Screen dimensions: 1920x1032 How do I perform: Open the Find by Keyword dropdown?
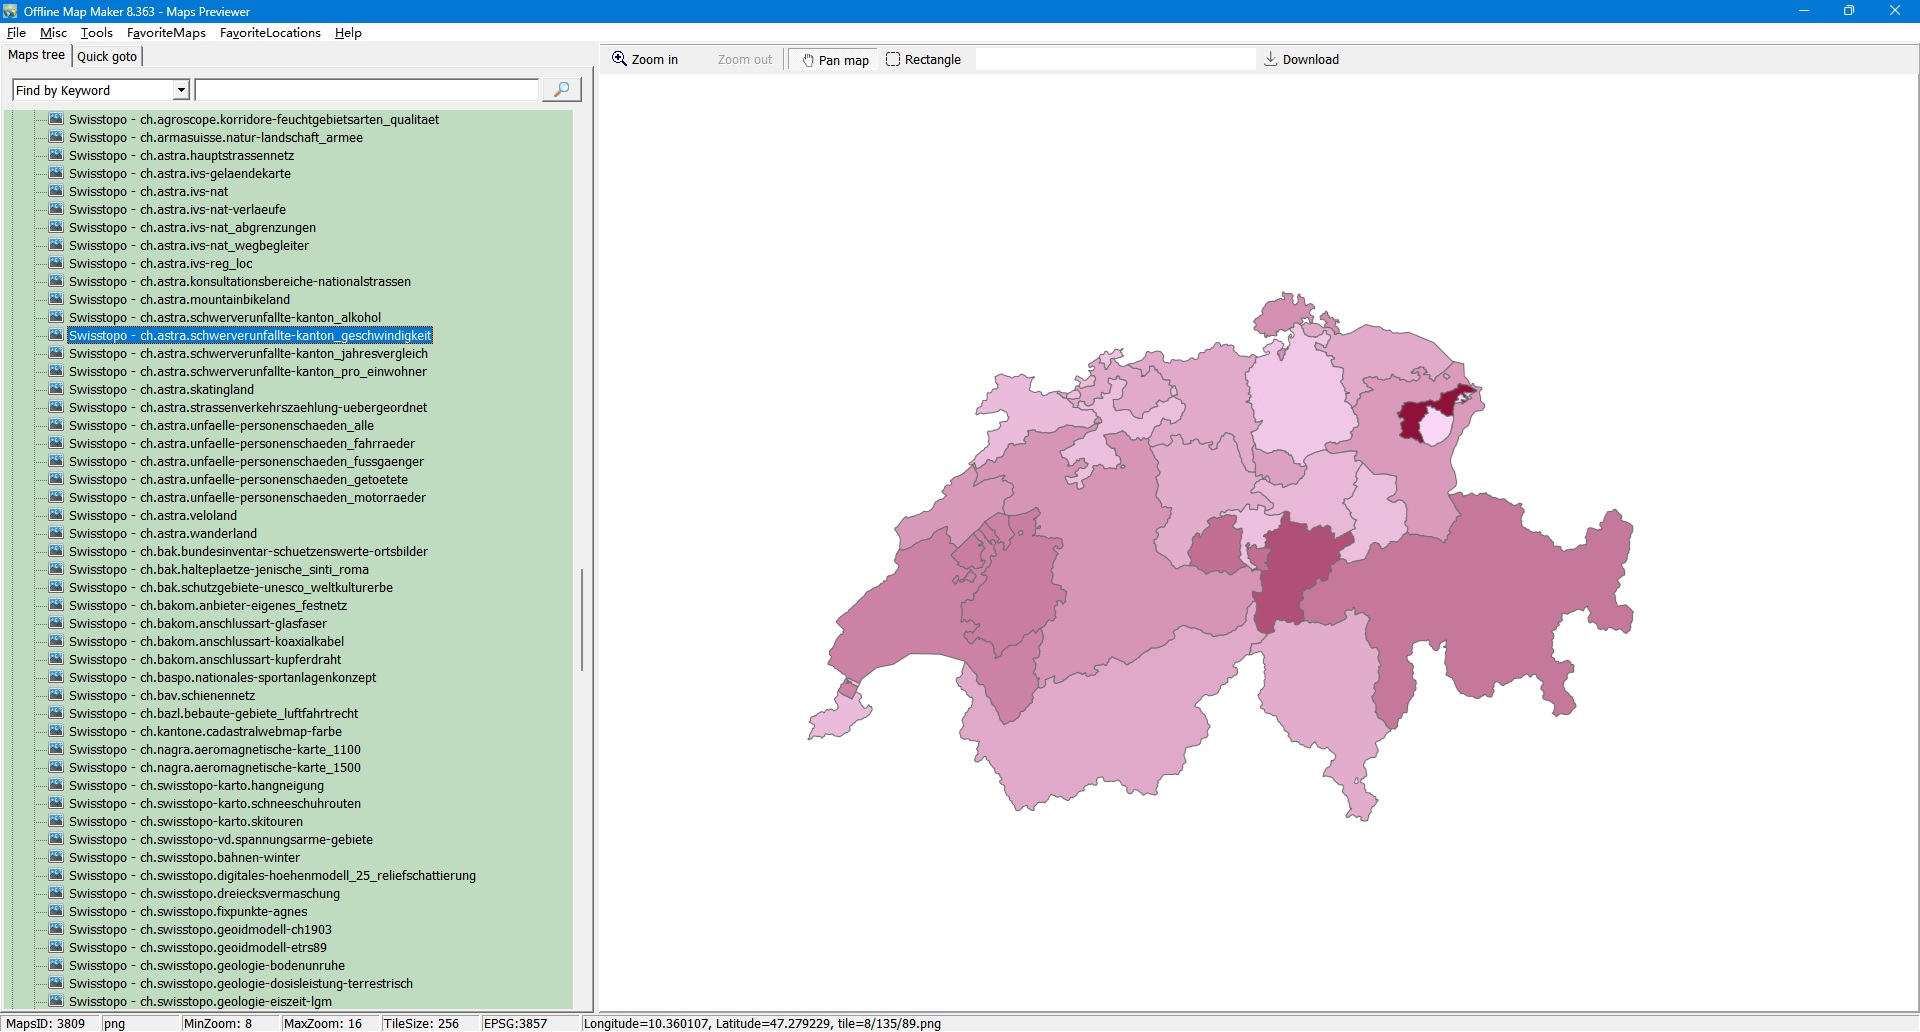point(181,90)
